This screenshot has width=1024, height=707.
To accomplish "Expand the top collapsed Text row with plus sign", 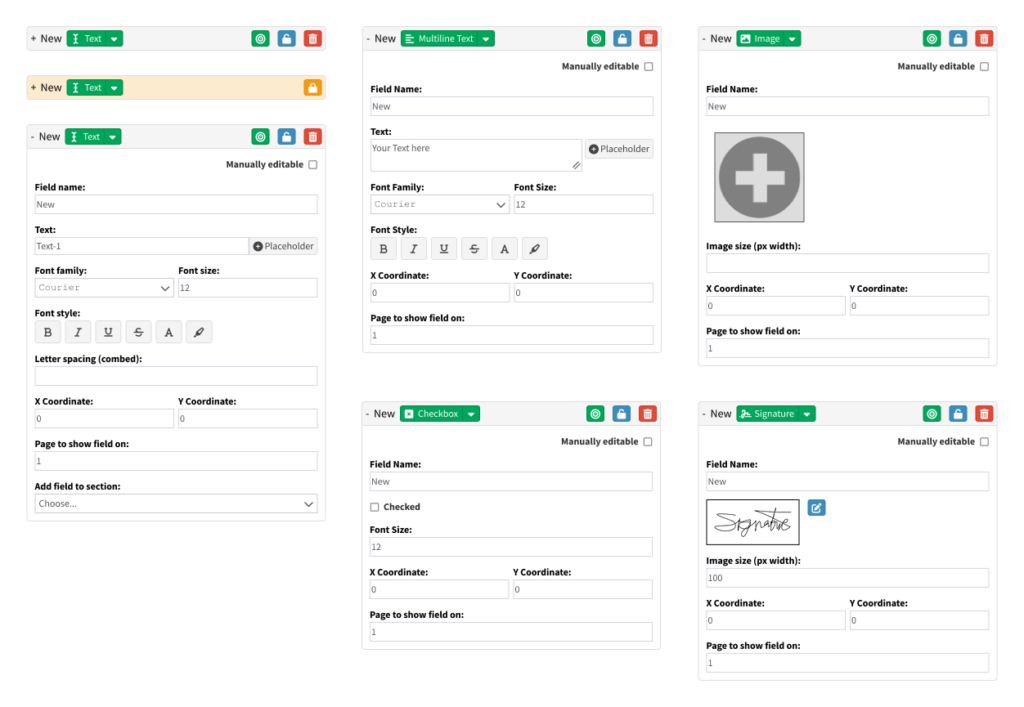I will coord(33,39).
